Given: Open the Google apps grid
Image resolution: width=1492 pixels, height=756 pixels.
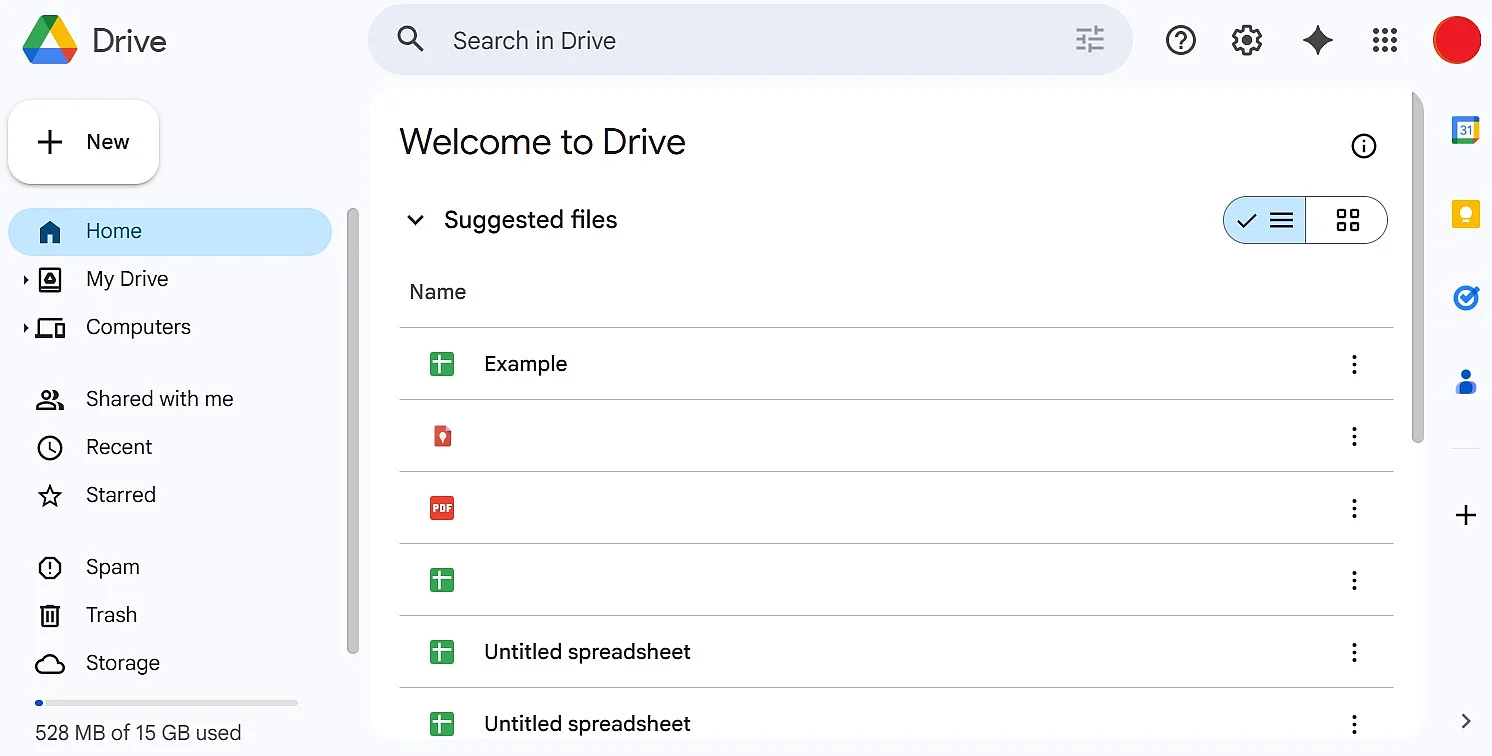Looking at the screenshot, I should [x=1384, y=41].
